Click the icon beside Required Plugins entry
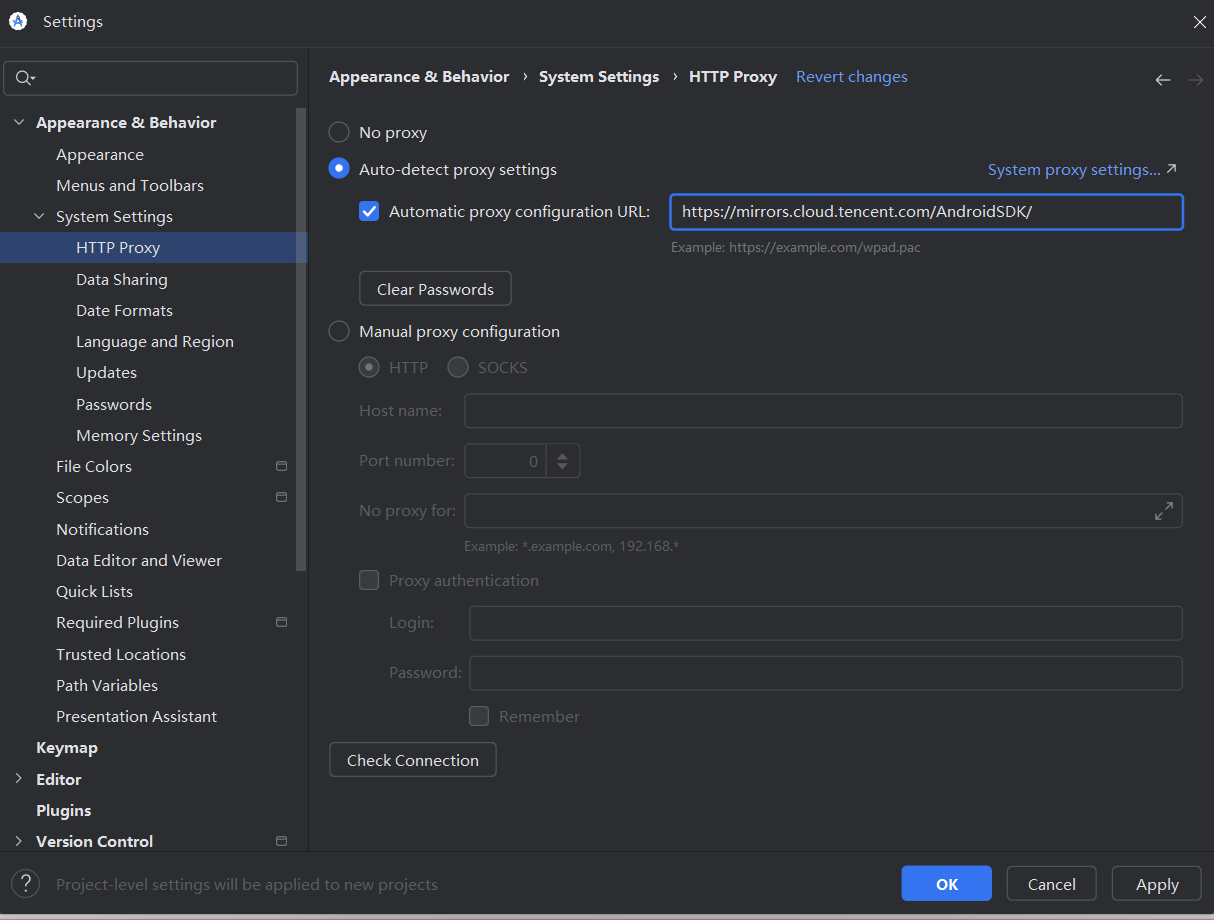 coord(281,622)
